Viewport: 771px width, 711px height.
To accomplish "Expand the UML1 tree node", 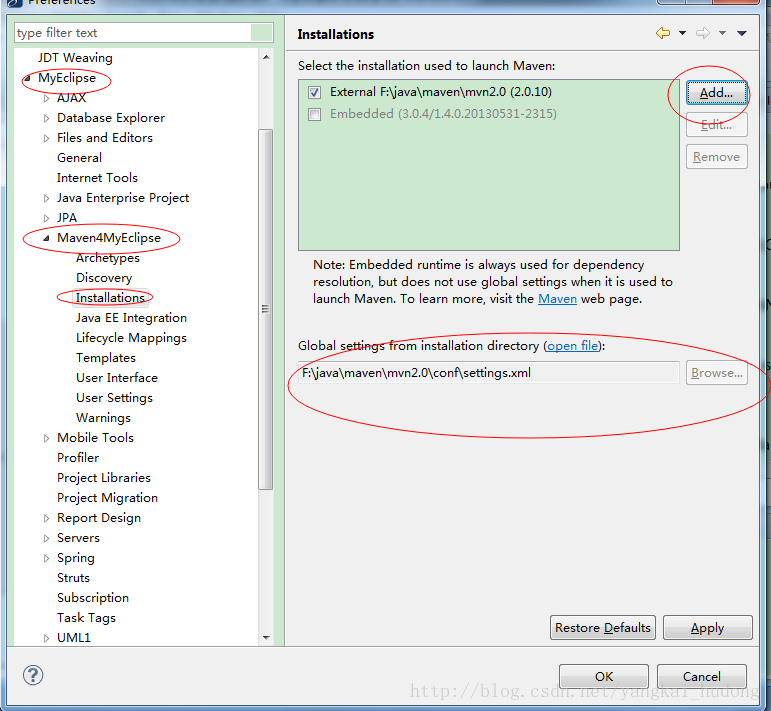I will (46, 638).
